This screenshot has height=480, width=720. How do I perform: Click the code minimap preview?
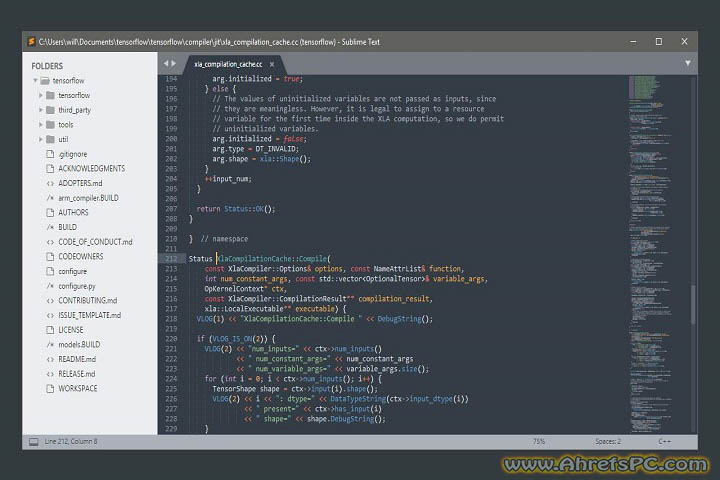(x=651, y=254)
